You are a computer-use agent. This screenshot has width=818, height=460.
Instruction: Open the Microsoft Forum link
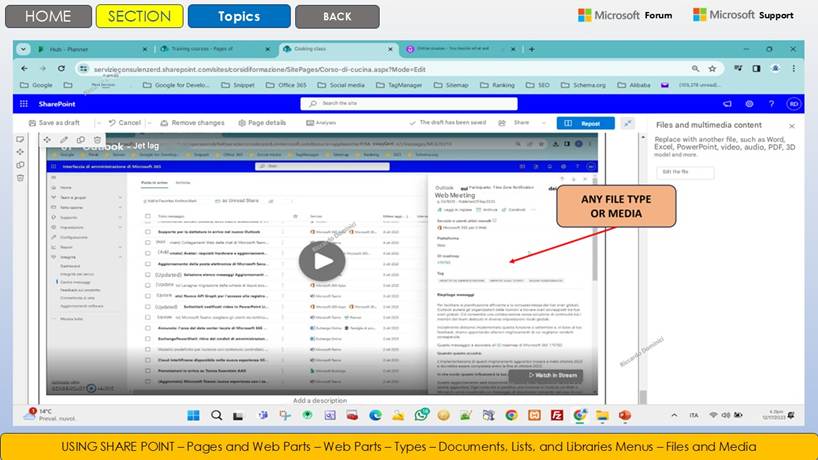pyautogui.click(x=625, y=15)
